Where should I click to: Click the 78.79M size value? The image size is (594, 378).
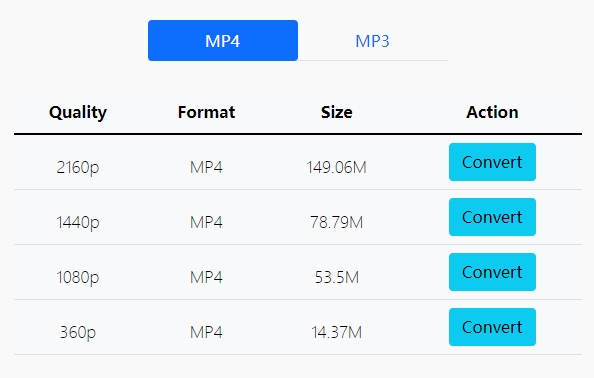coord(336,222)
